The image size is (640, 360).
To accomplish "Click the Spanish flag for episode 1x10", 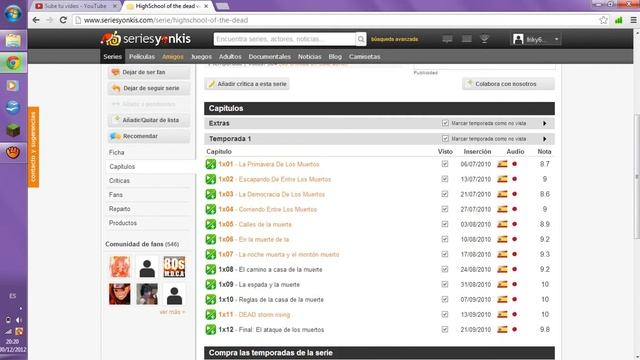I will 502,299.
